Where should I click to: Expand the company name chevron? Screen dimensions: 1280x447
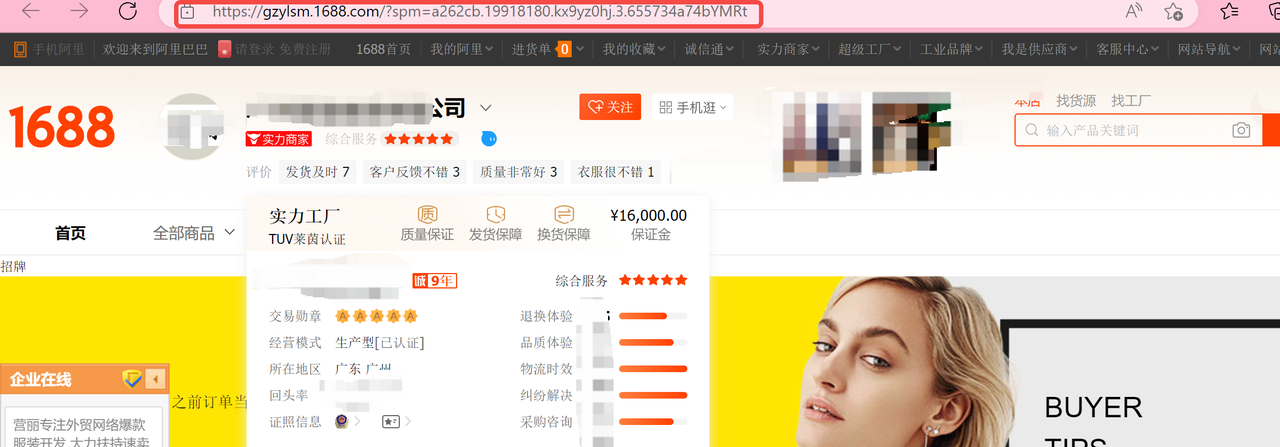click(486, 108)
